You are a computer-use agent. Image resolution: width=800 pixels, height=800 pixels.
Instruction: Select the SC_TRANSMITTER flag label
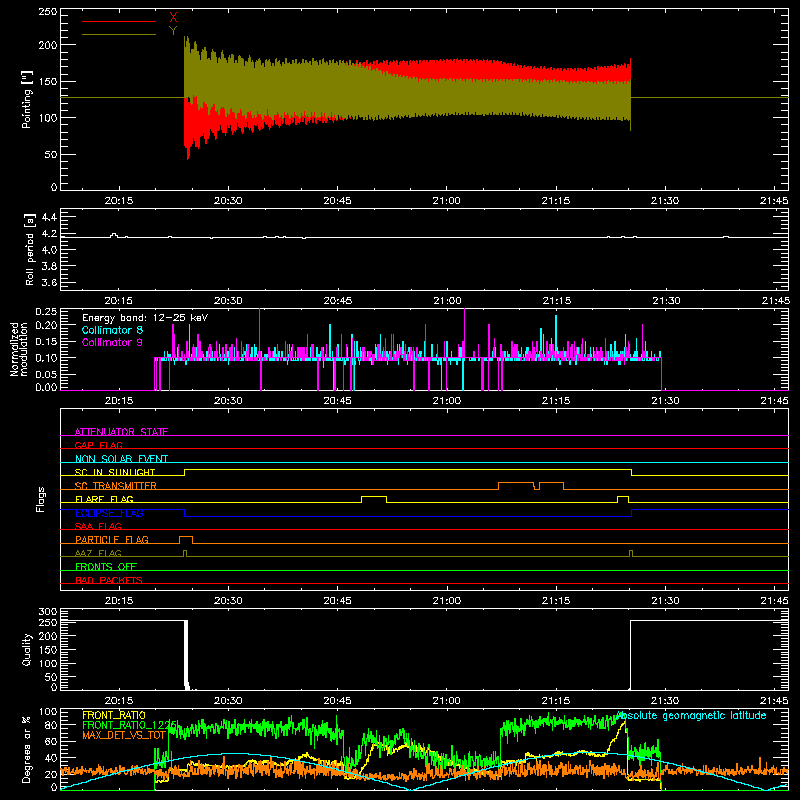pyautogui.click(x=116, y=486)
